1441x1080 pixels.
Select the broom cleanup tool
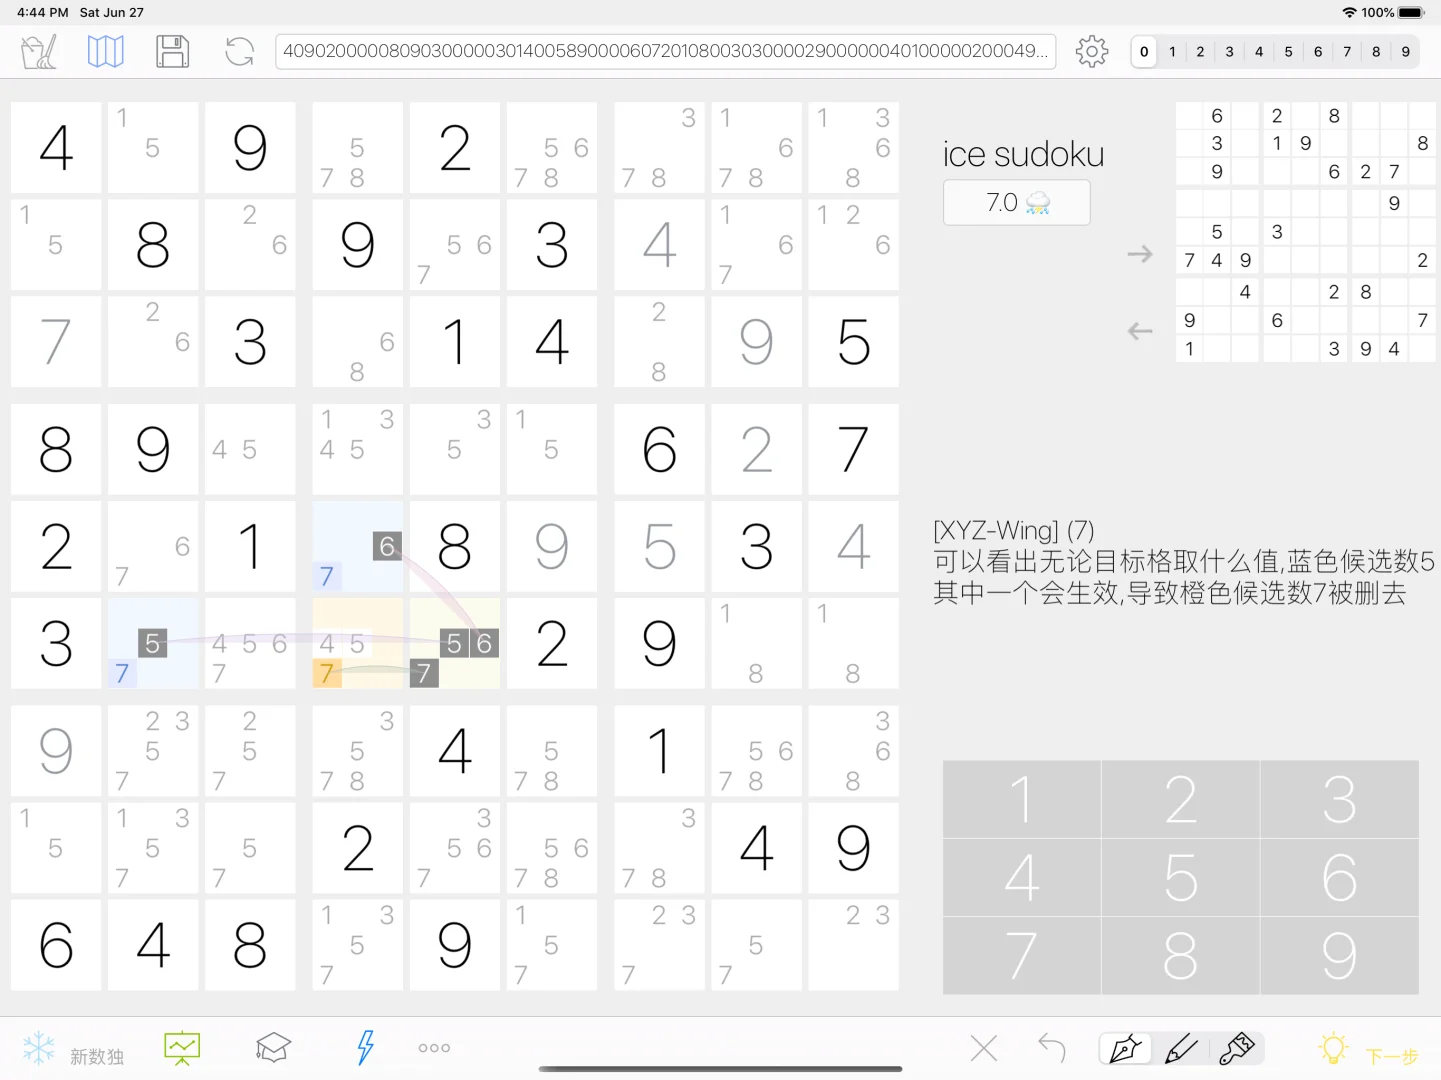point(37,51)
